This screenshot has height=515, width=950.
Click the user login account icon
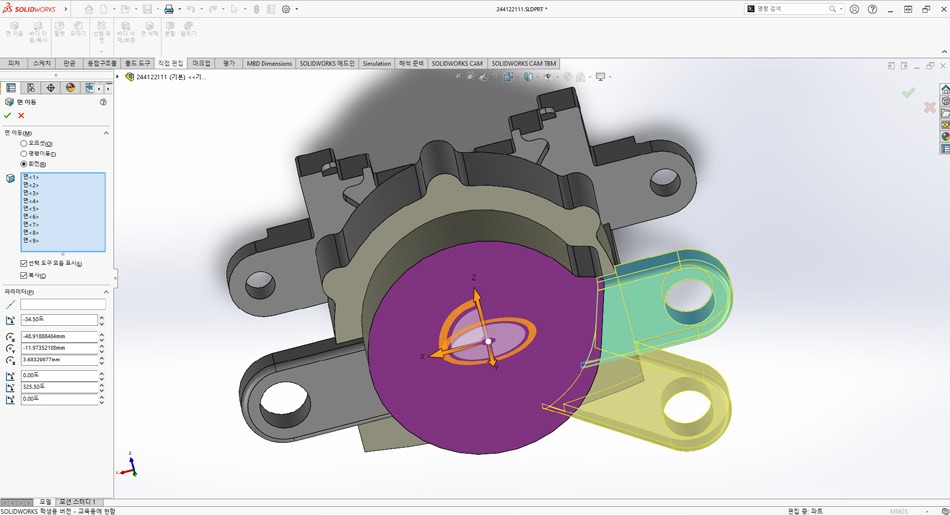[854, 9]
